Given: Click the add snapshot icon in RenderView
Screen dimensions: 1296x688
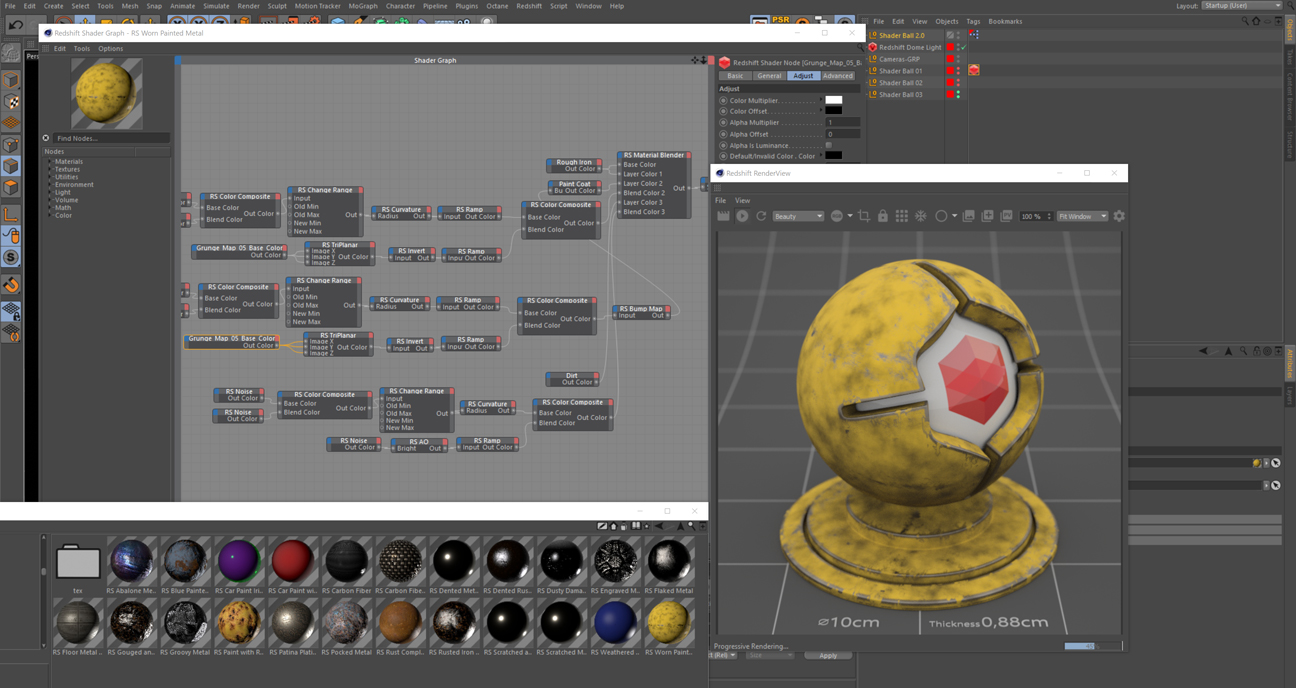Looking at the screenshot, I should [x=987, y=216].
